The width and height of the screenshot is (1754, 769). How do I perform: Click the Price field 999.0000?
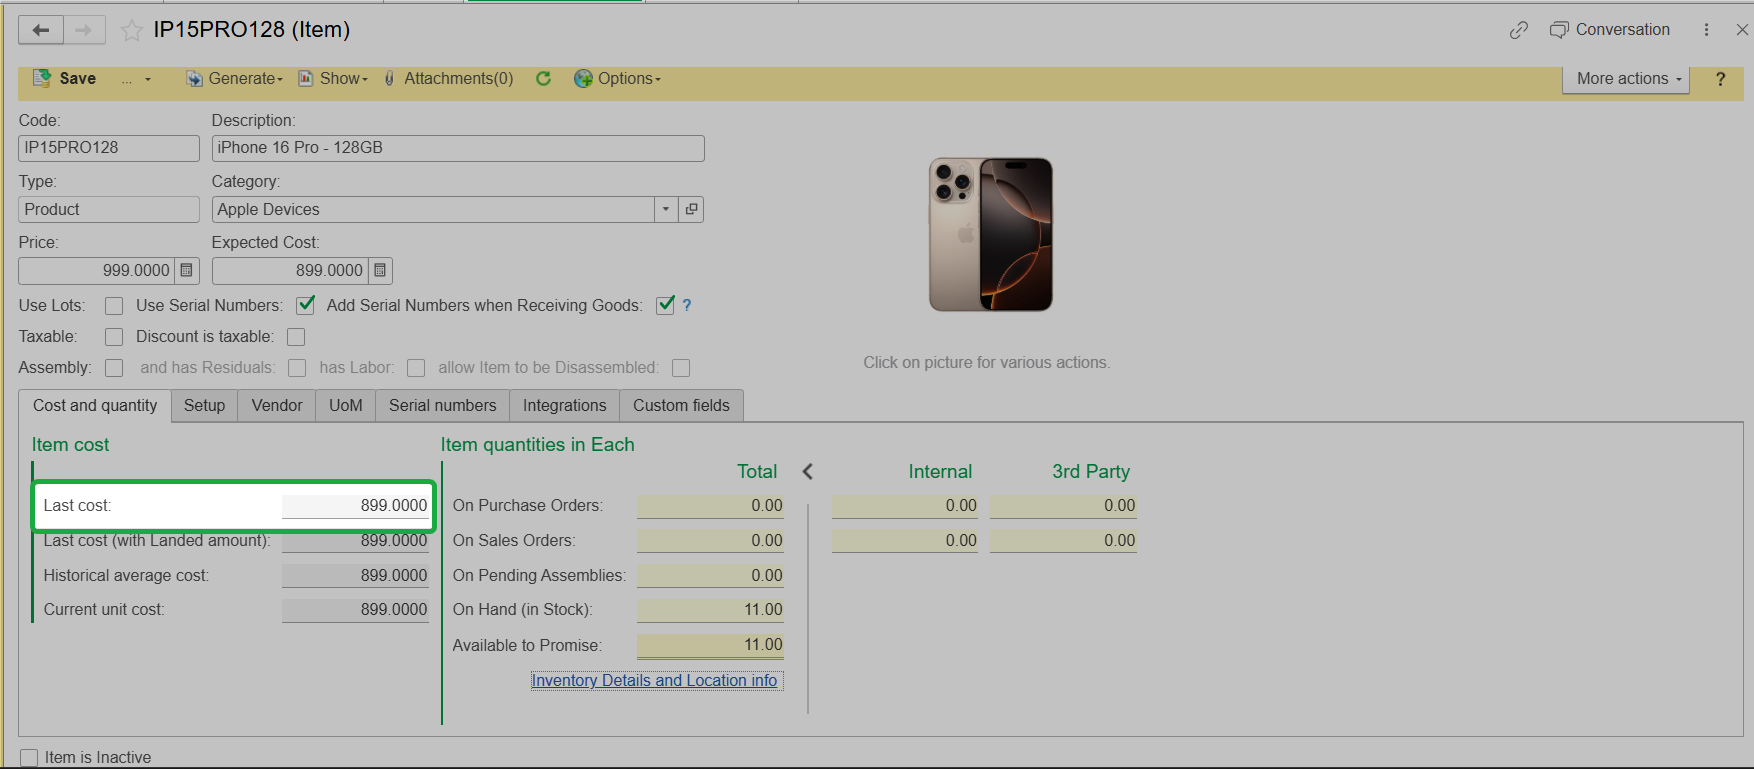(x=97, y=271)
